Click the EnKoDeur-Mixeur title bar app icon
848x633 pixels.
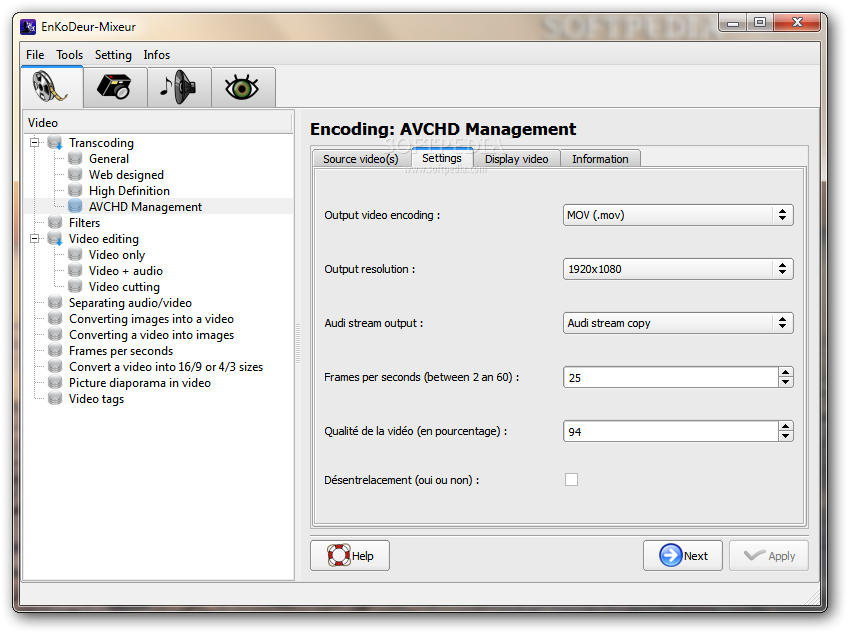(28, 27)
